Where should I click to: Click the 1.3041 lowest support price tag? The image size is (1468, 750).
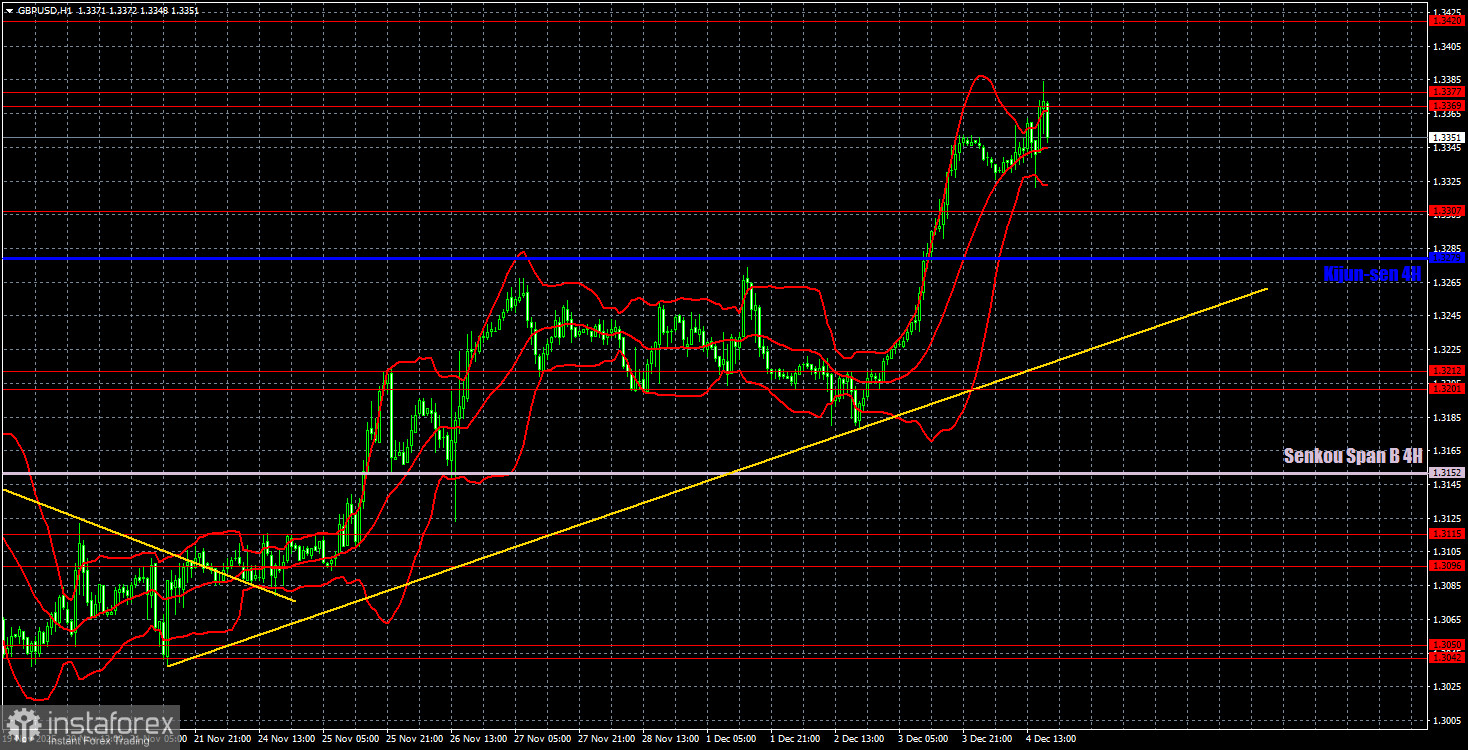pos(1447,658)
